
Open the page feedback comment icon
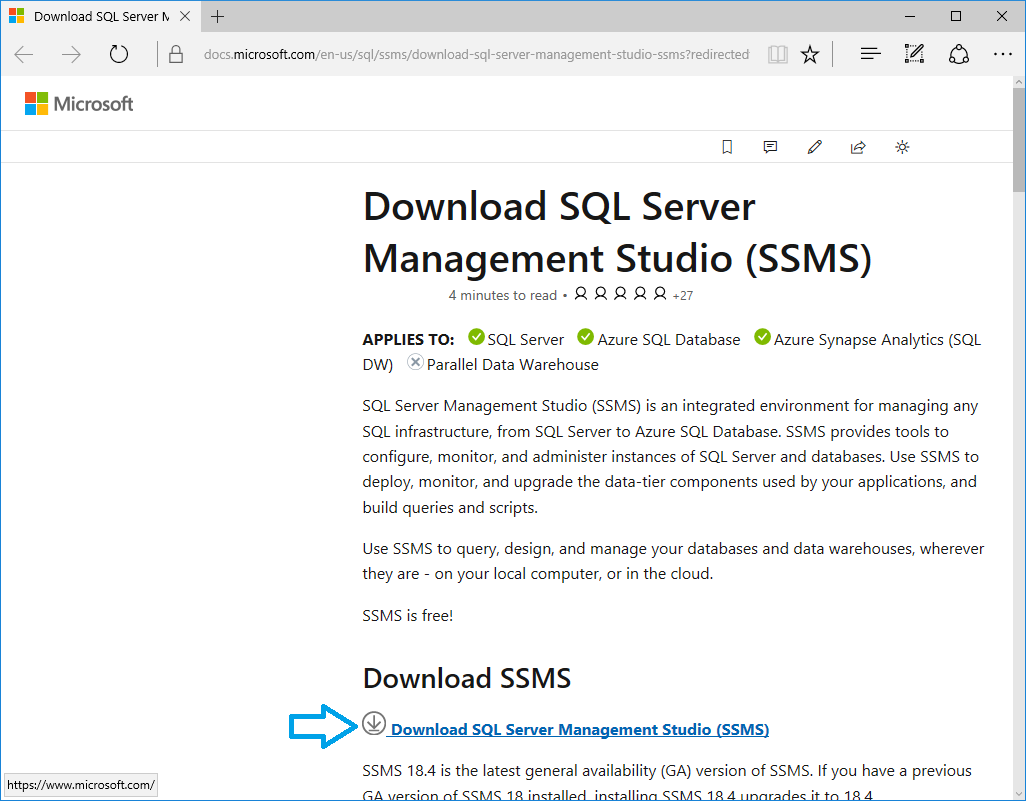[x=770, y=147]
